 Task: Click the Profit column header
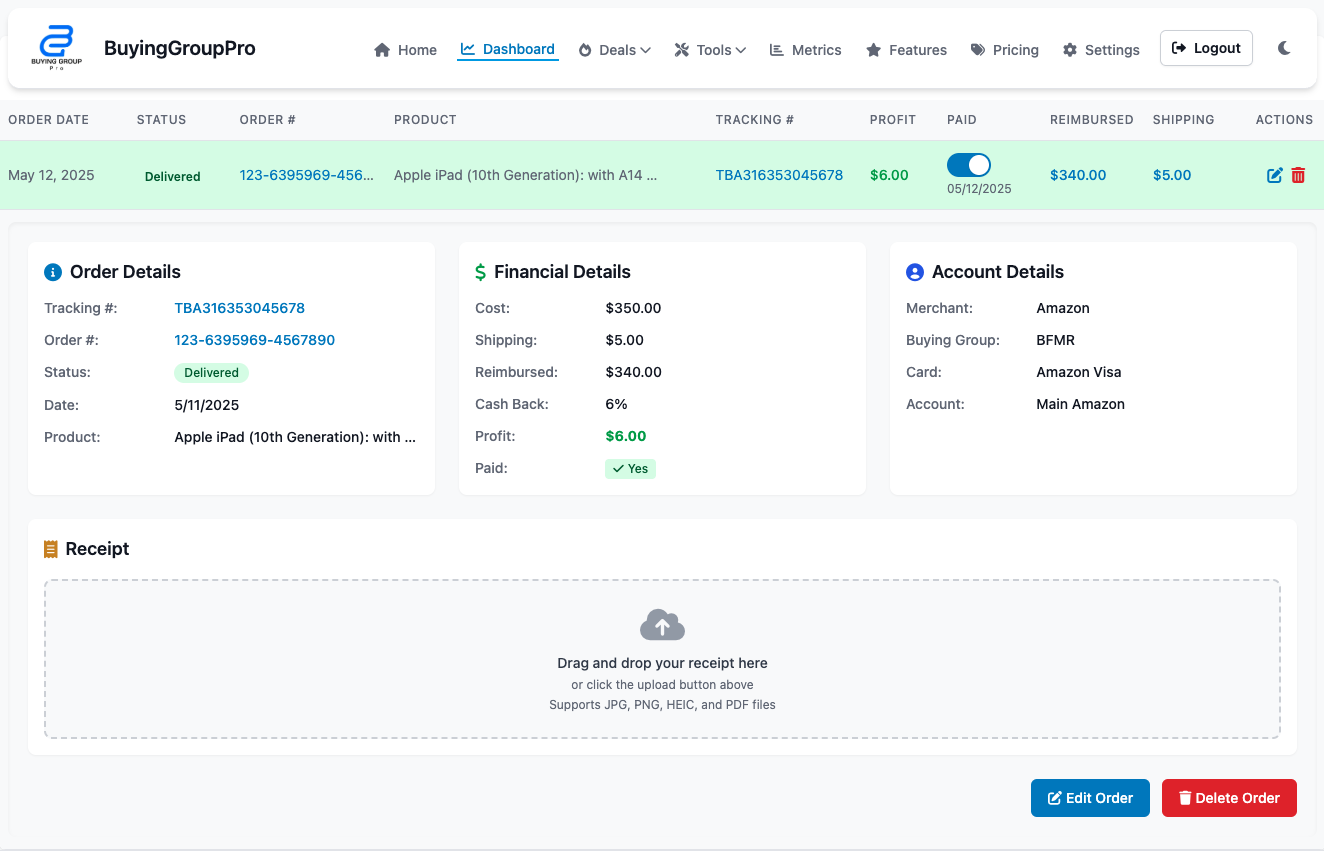893,119
